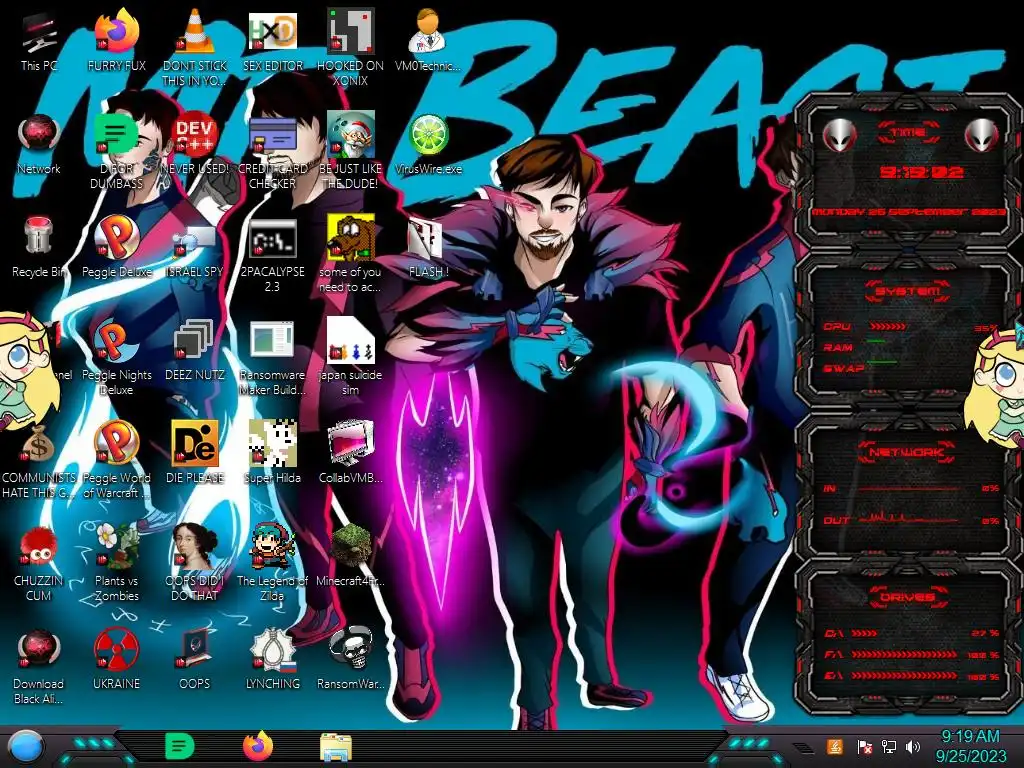Click the SWAP label in System widget
Viewport: 1024px width, 768px height.
tap(843, 368)
